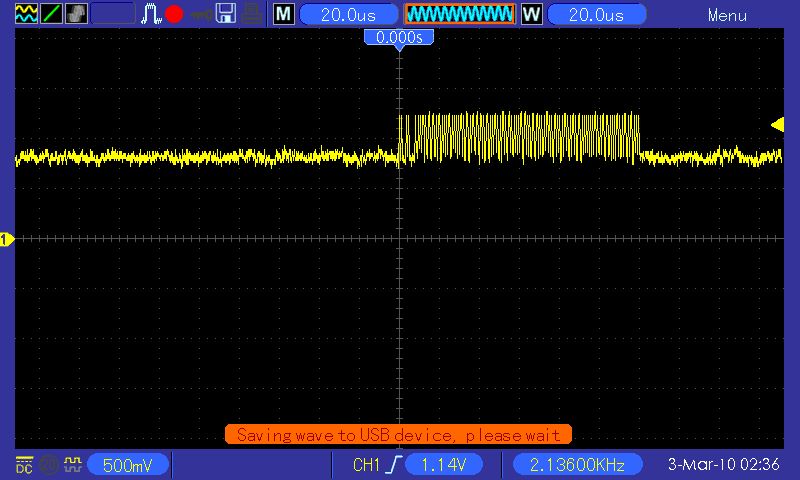Click the orange-framed waveform memory overview
This screenshot has height=480, width=800.
coord(460,14)
